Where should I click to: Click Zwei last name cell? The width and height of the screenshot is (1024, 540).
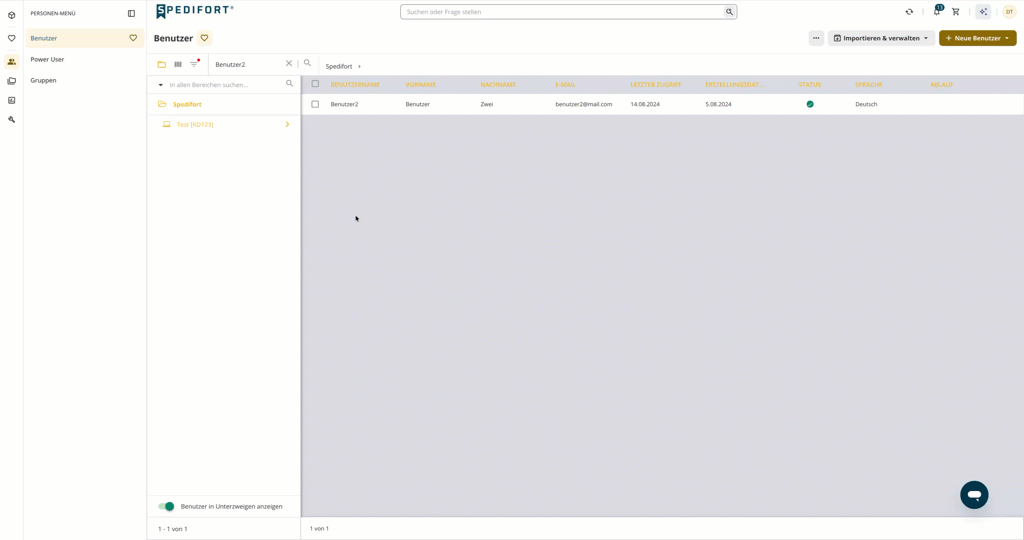coord(487,104)
